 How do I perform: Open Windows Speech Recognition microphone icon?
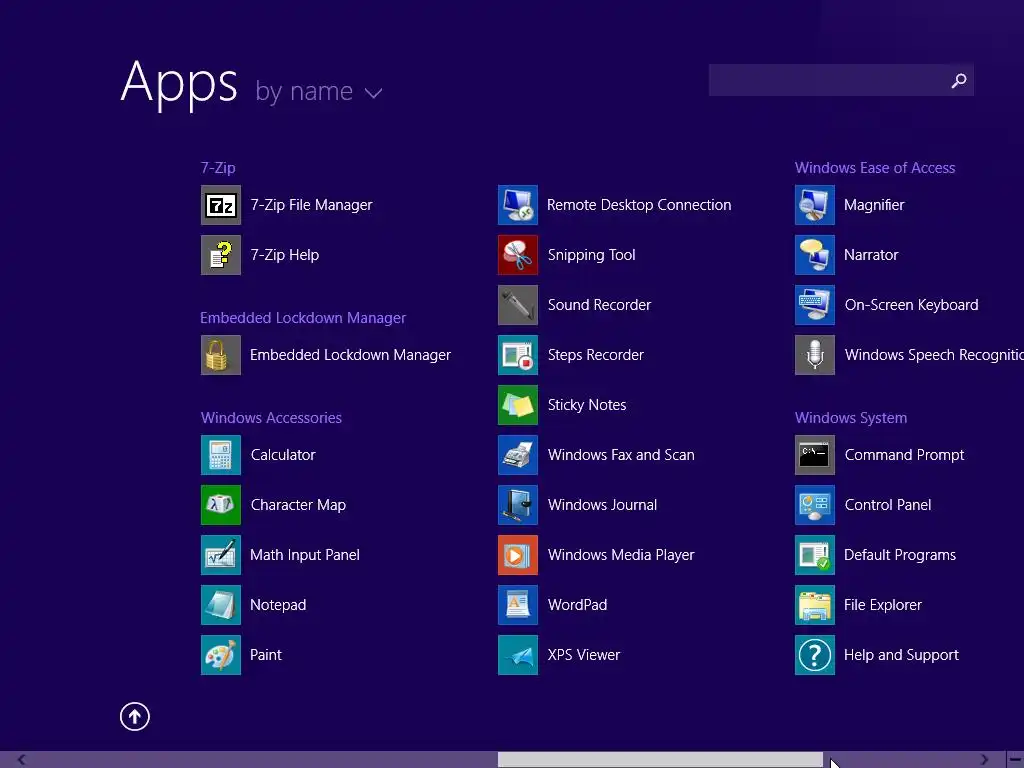[815, 355]
